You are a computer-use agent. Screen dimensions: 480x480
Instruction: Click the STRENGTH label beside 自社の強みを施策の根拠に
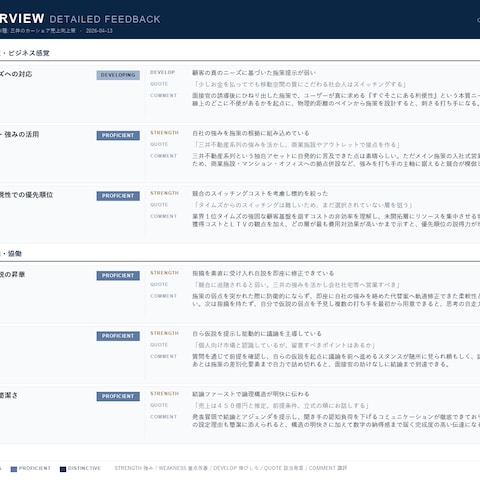point(164,133)
